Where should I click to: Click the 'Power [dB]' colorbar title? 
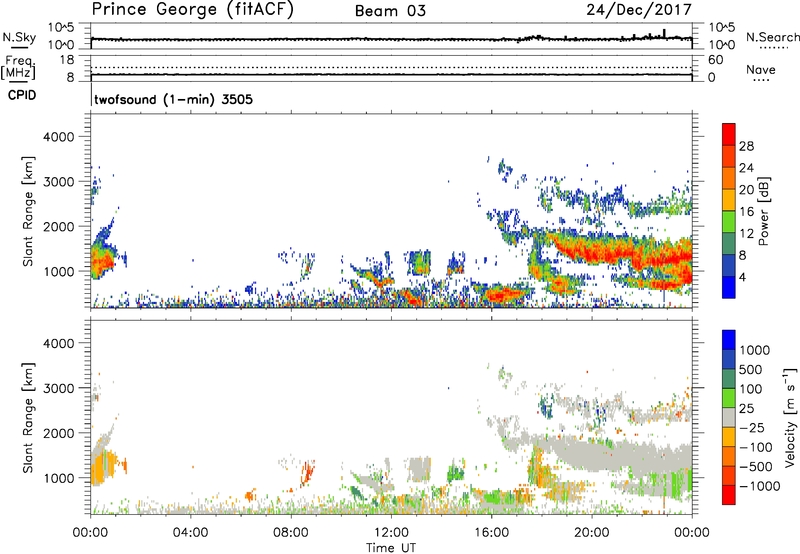[763, 211]
